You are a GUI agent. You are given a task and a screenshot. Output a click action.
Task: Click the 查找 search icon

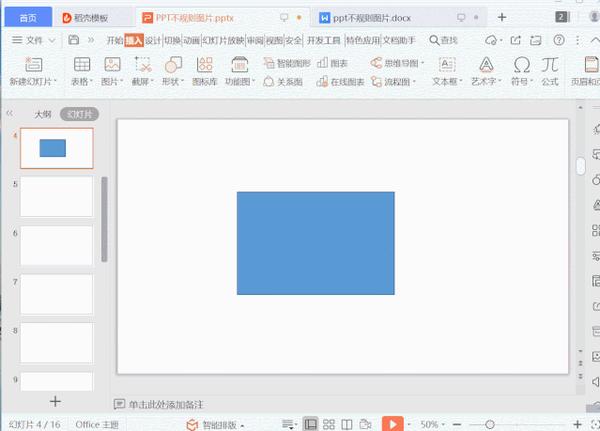(x=443, y=40)
